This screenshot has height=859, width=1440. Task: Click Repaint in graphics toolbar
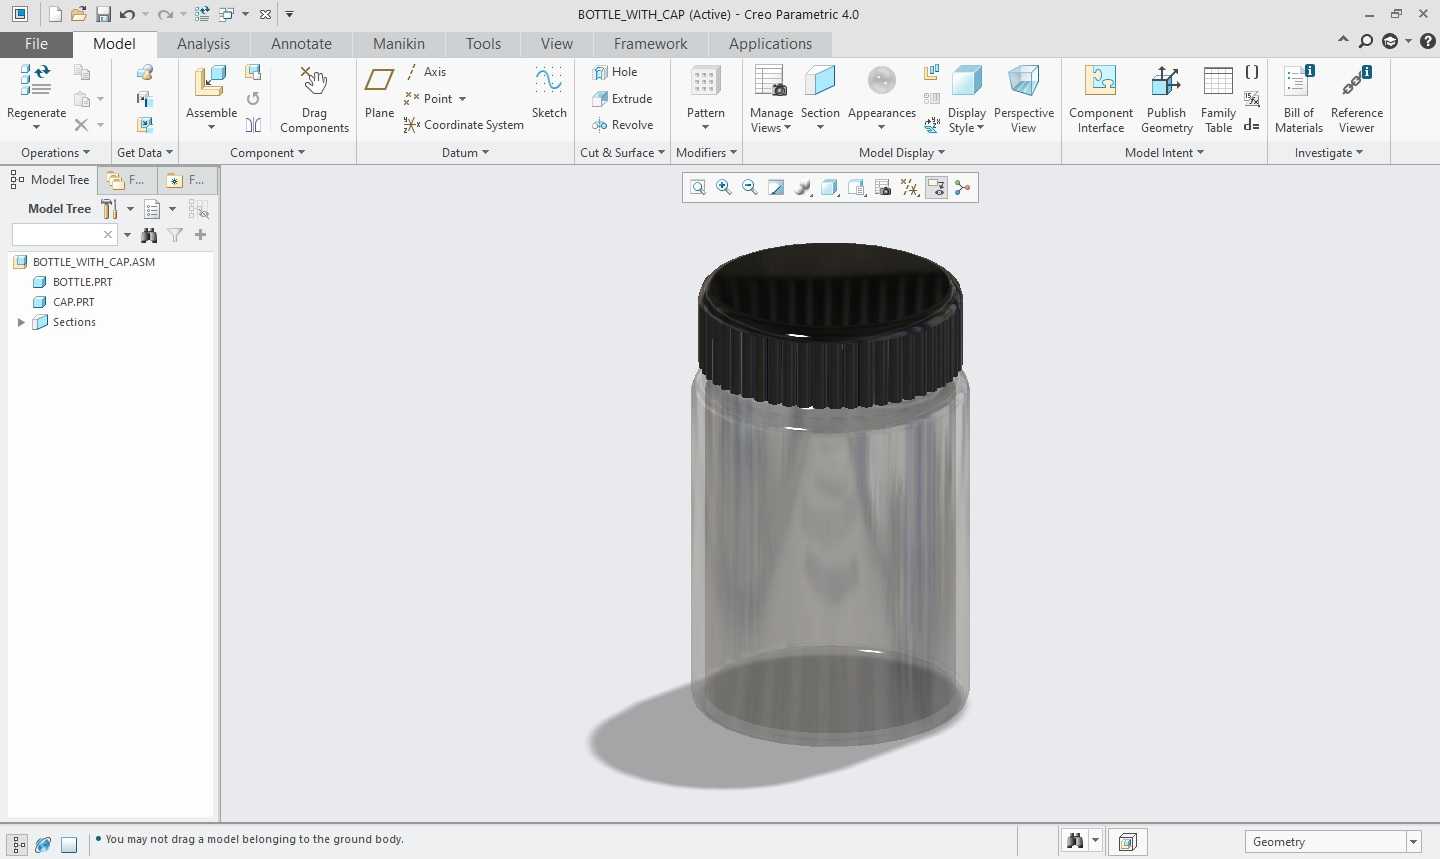(x=777, y=188)
